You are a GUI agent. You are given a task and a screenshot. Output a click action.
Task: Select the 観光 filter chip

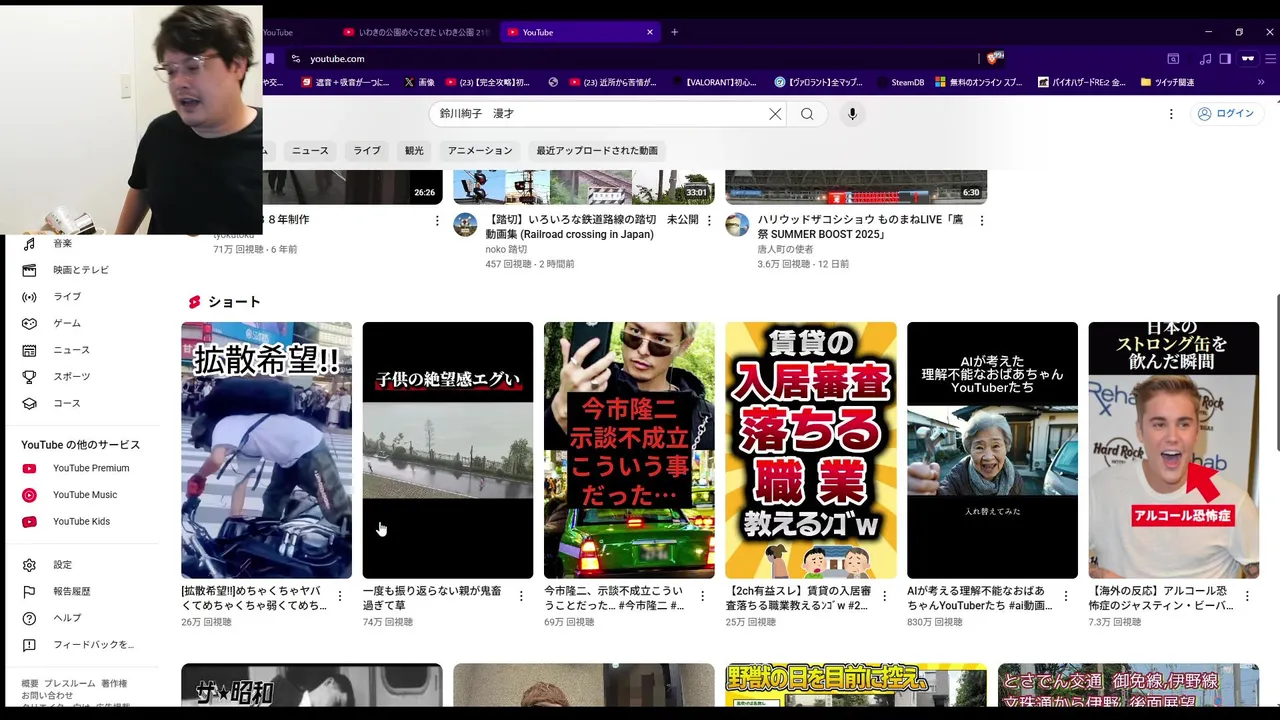tap(414, 150)
